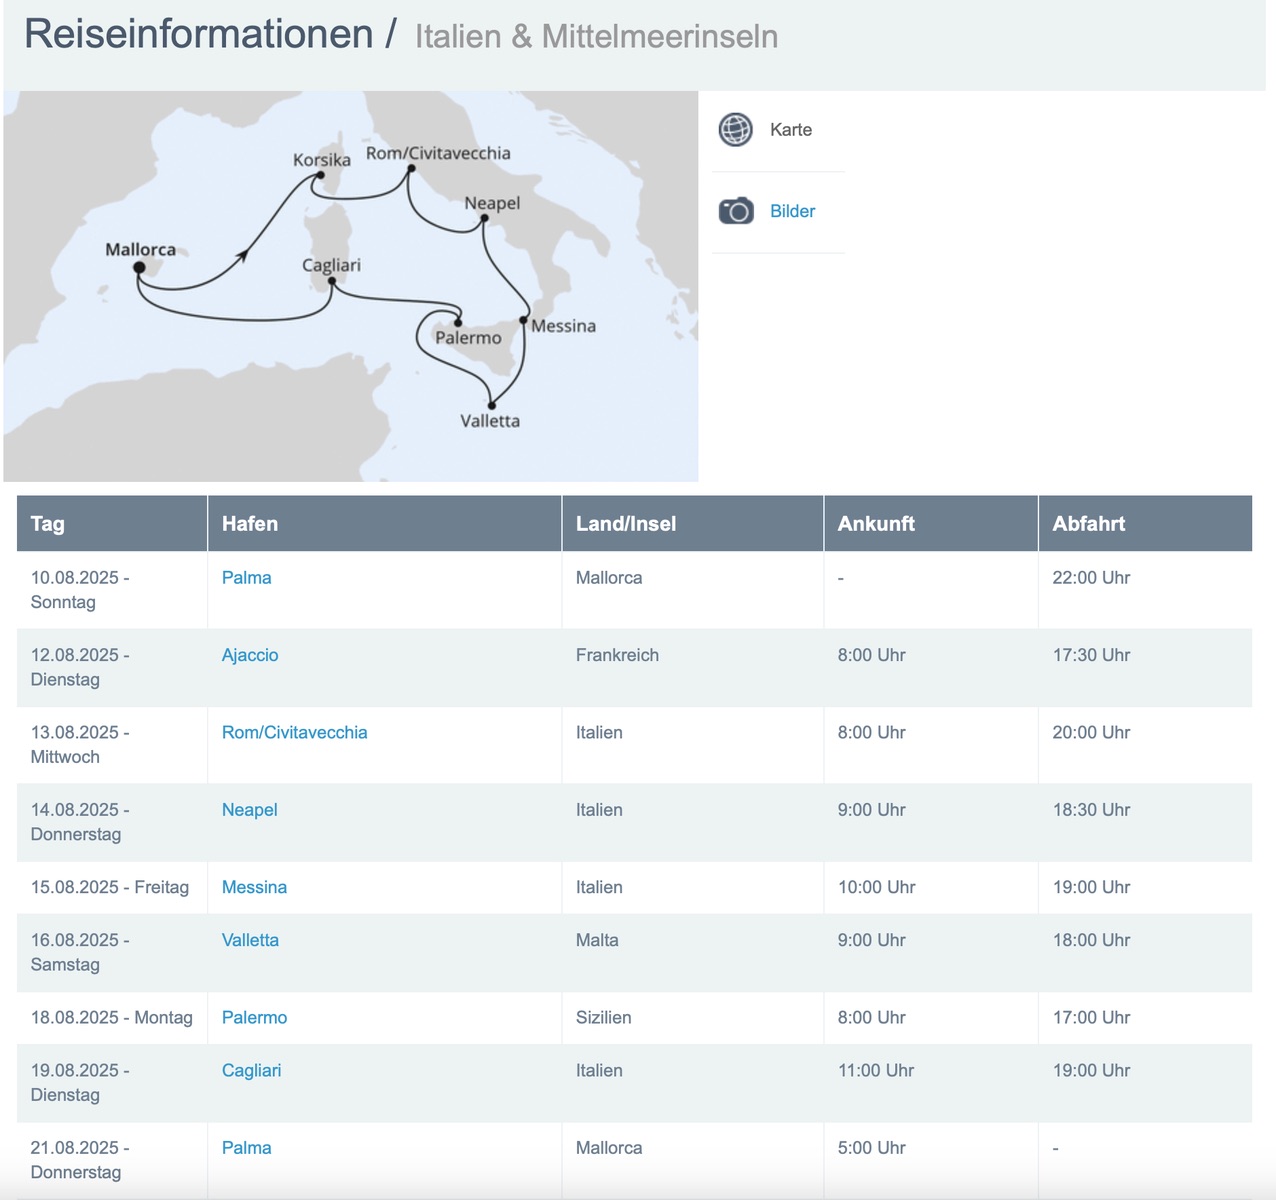Open the Palma link for 10.08.2025 departure

pyautogui.click(x=246, y=578)
